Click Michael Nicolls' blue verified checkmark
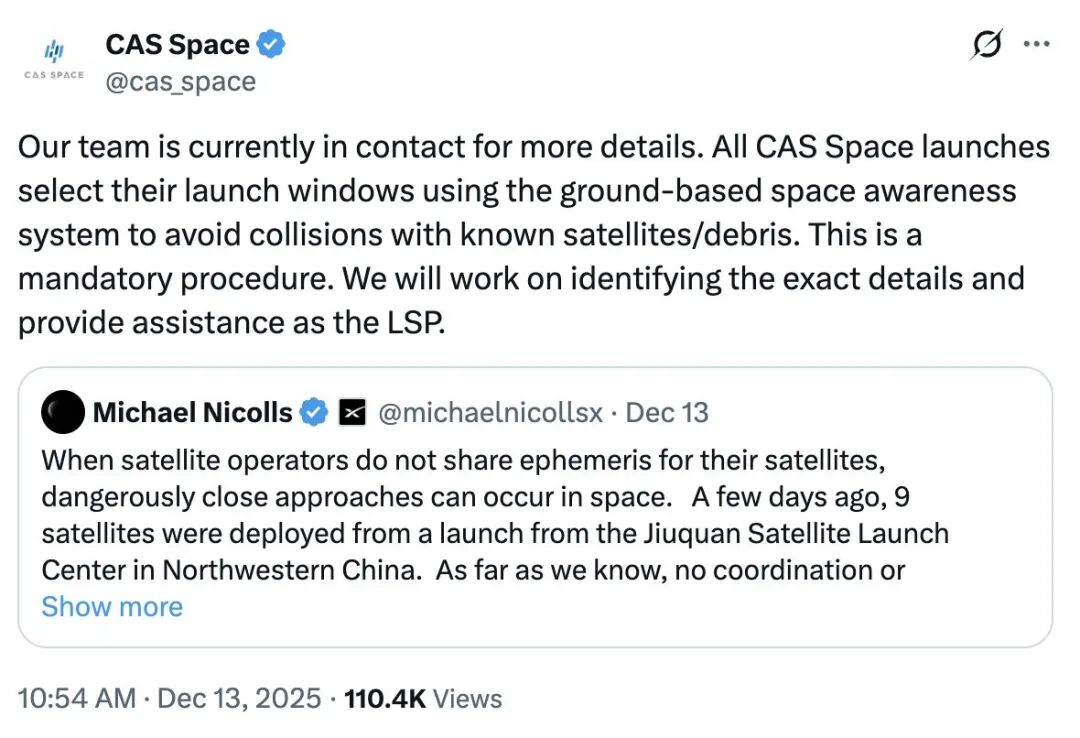Screen dimensions: 1080x738 click(315, 411)
